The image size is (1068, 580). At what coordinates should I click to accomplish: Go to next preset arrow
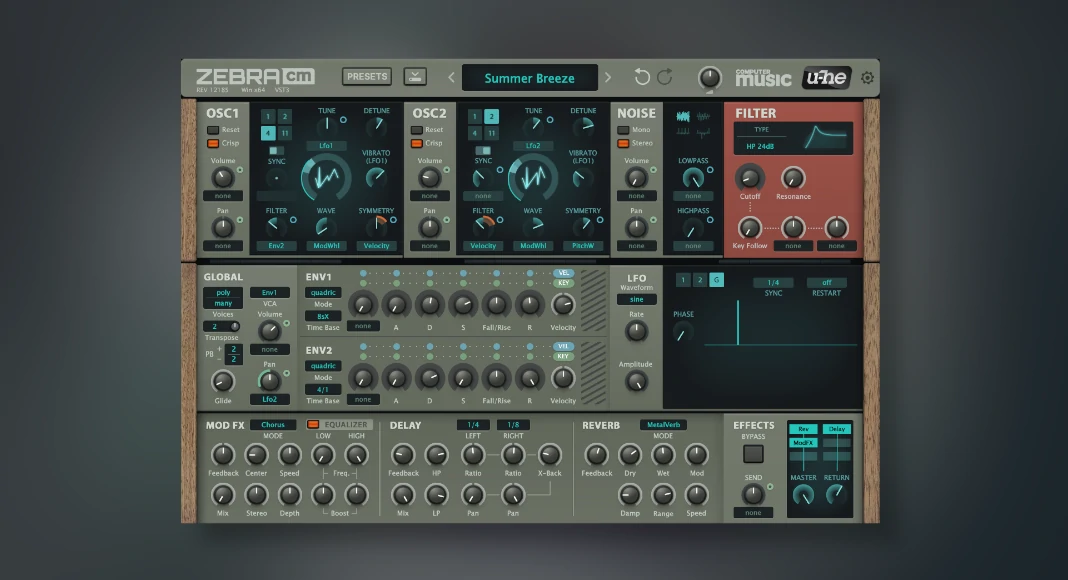[x=608, y=78]
